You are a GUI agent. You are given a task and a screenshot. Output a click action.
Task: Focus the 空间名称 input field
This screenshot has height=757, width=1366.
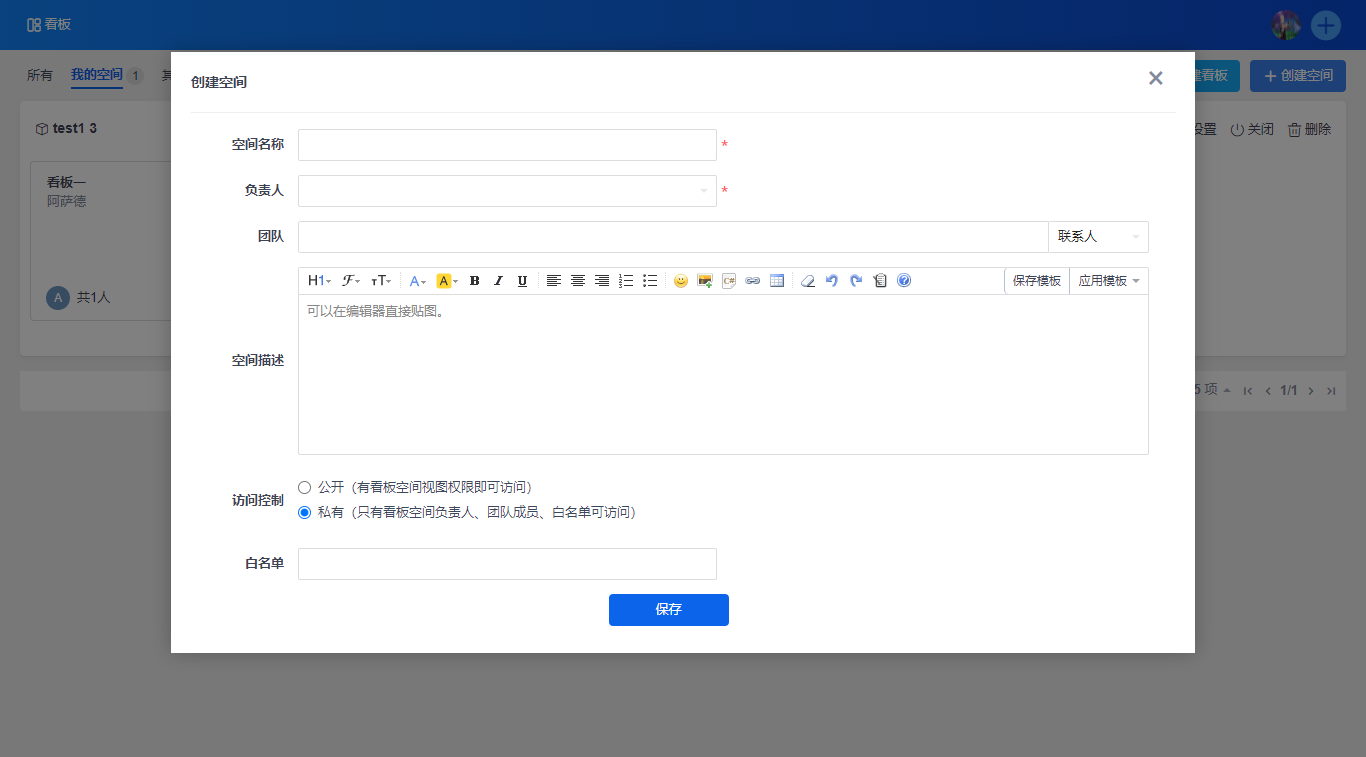pyautogui.click(x=507, y=145)
